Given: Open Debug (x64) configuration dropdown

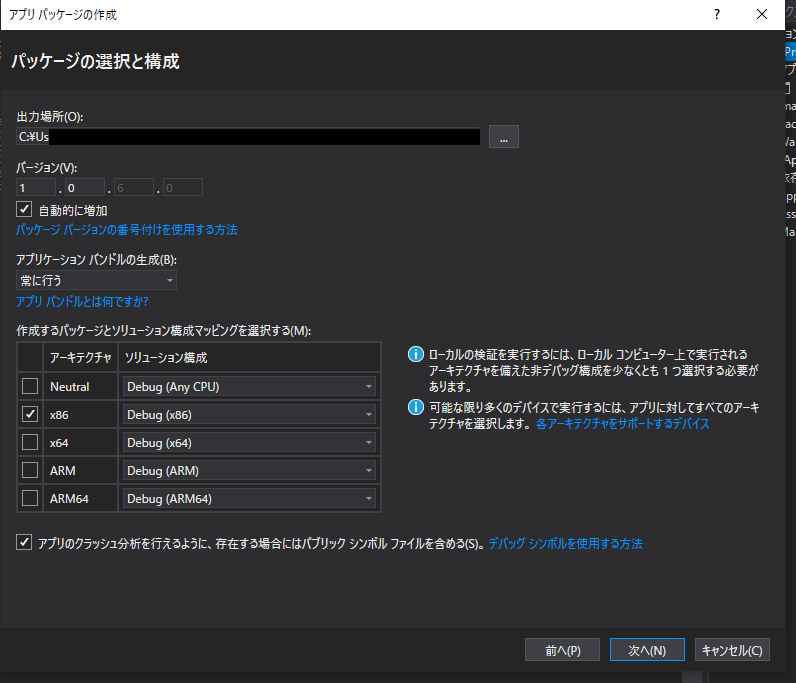Looking at the screenshot, I should point(249,442).
